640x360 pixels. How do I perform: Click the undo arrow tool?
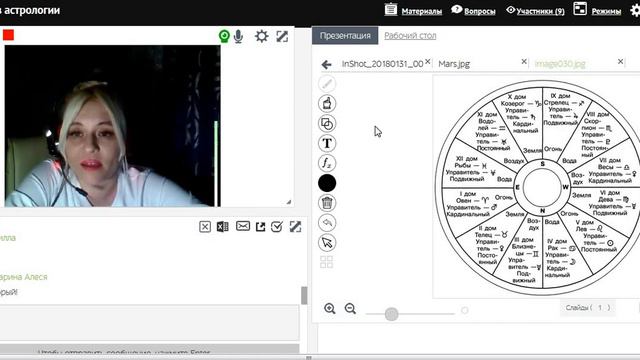tap(327, 223)
